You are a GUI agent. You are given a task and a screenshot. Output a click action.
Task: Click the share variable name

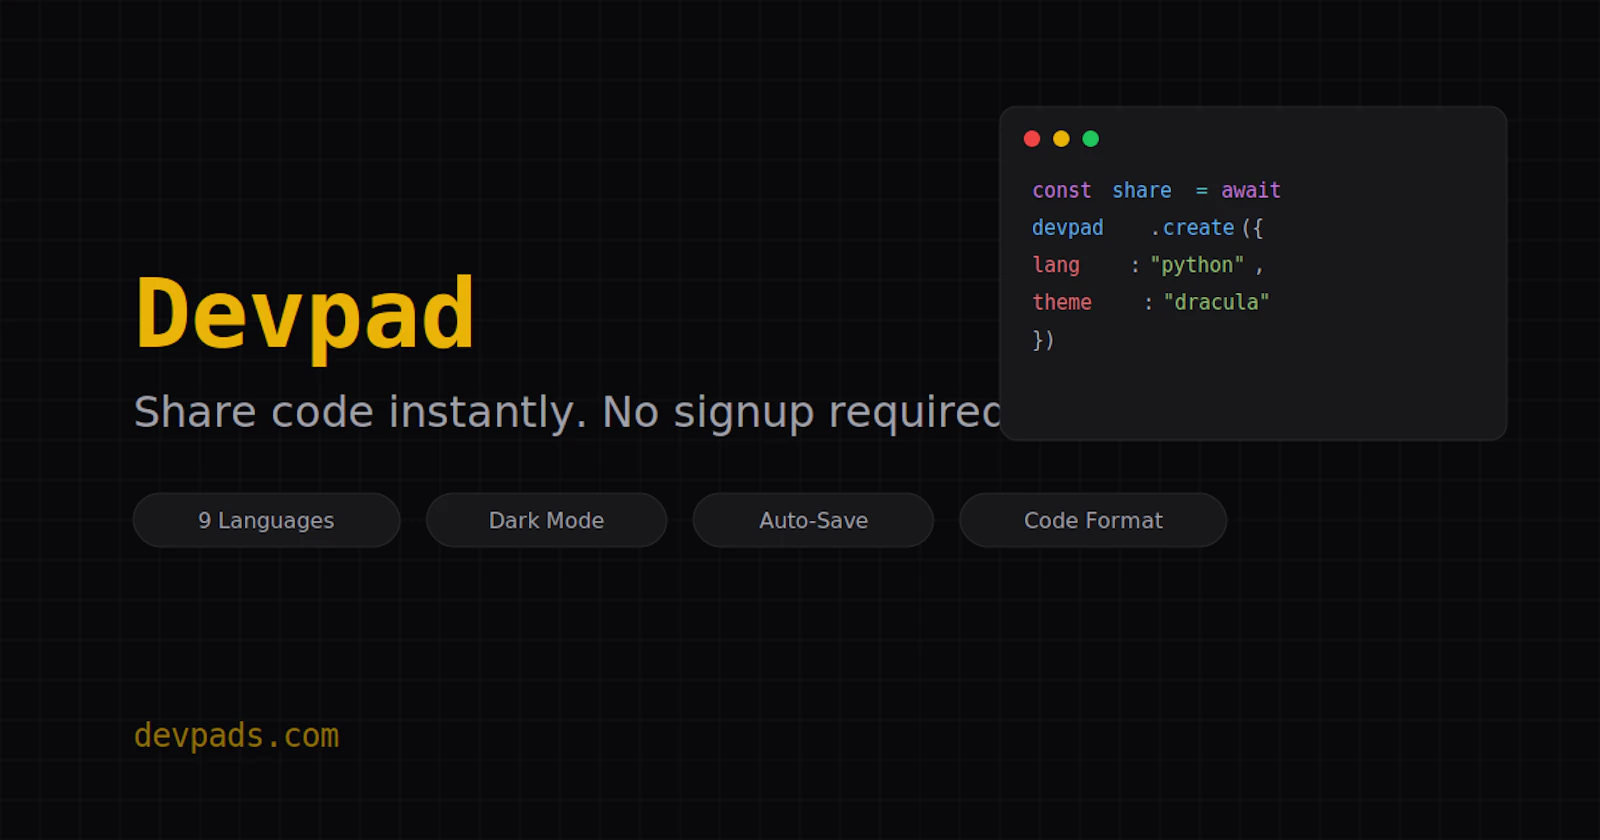1142,190
